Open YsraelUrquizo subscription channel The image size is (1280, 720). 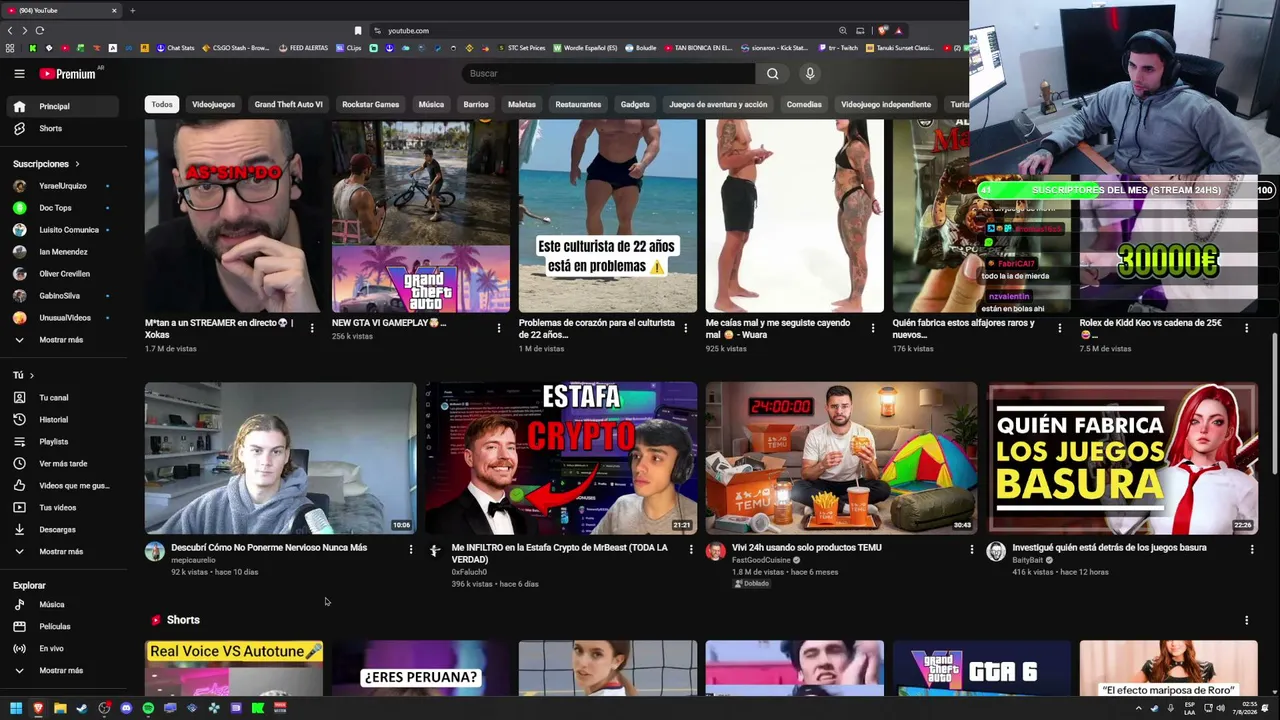click(x=64, y=186)
